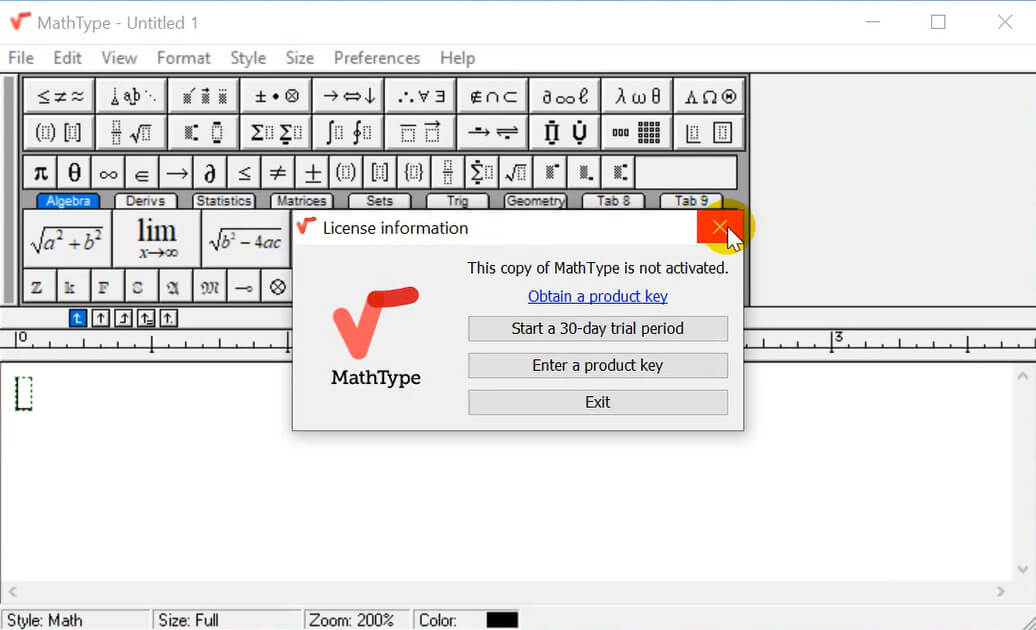1036x630 pixels.
Task: Insert the circled times symbol
Action: [278, 287]
